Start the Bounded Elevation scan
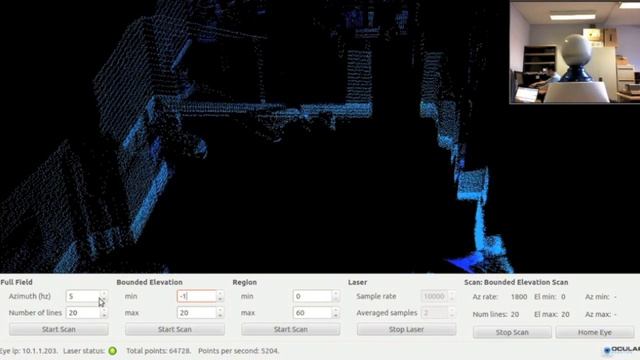Image resolution: width=640 pixels, height=360 pixels. coord(175,329)
